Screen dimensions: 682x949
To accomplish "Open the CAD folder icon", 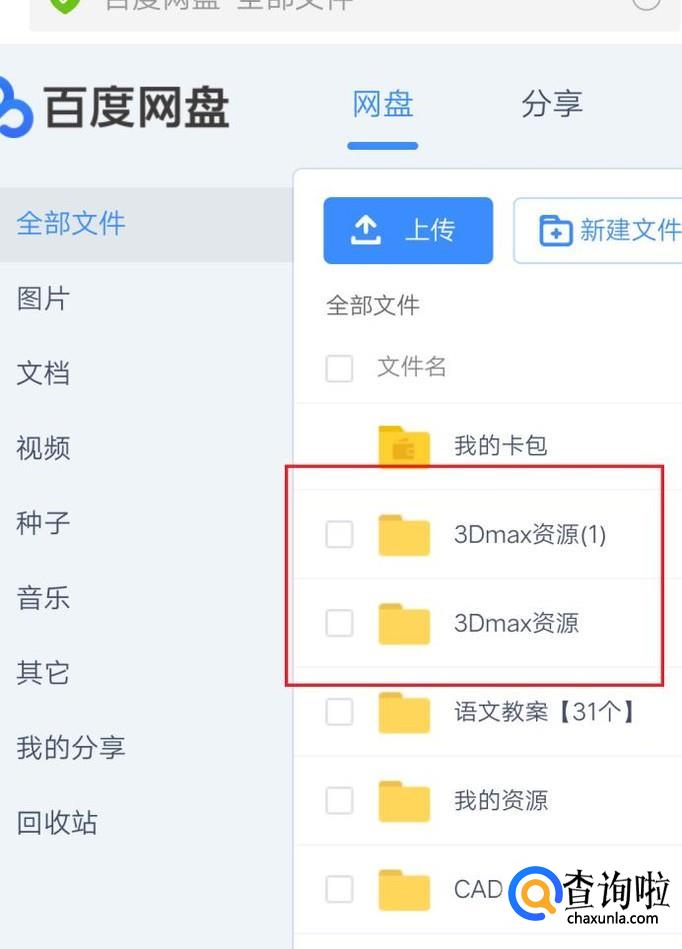I will click(404, 889).
